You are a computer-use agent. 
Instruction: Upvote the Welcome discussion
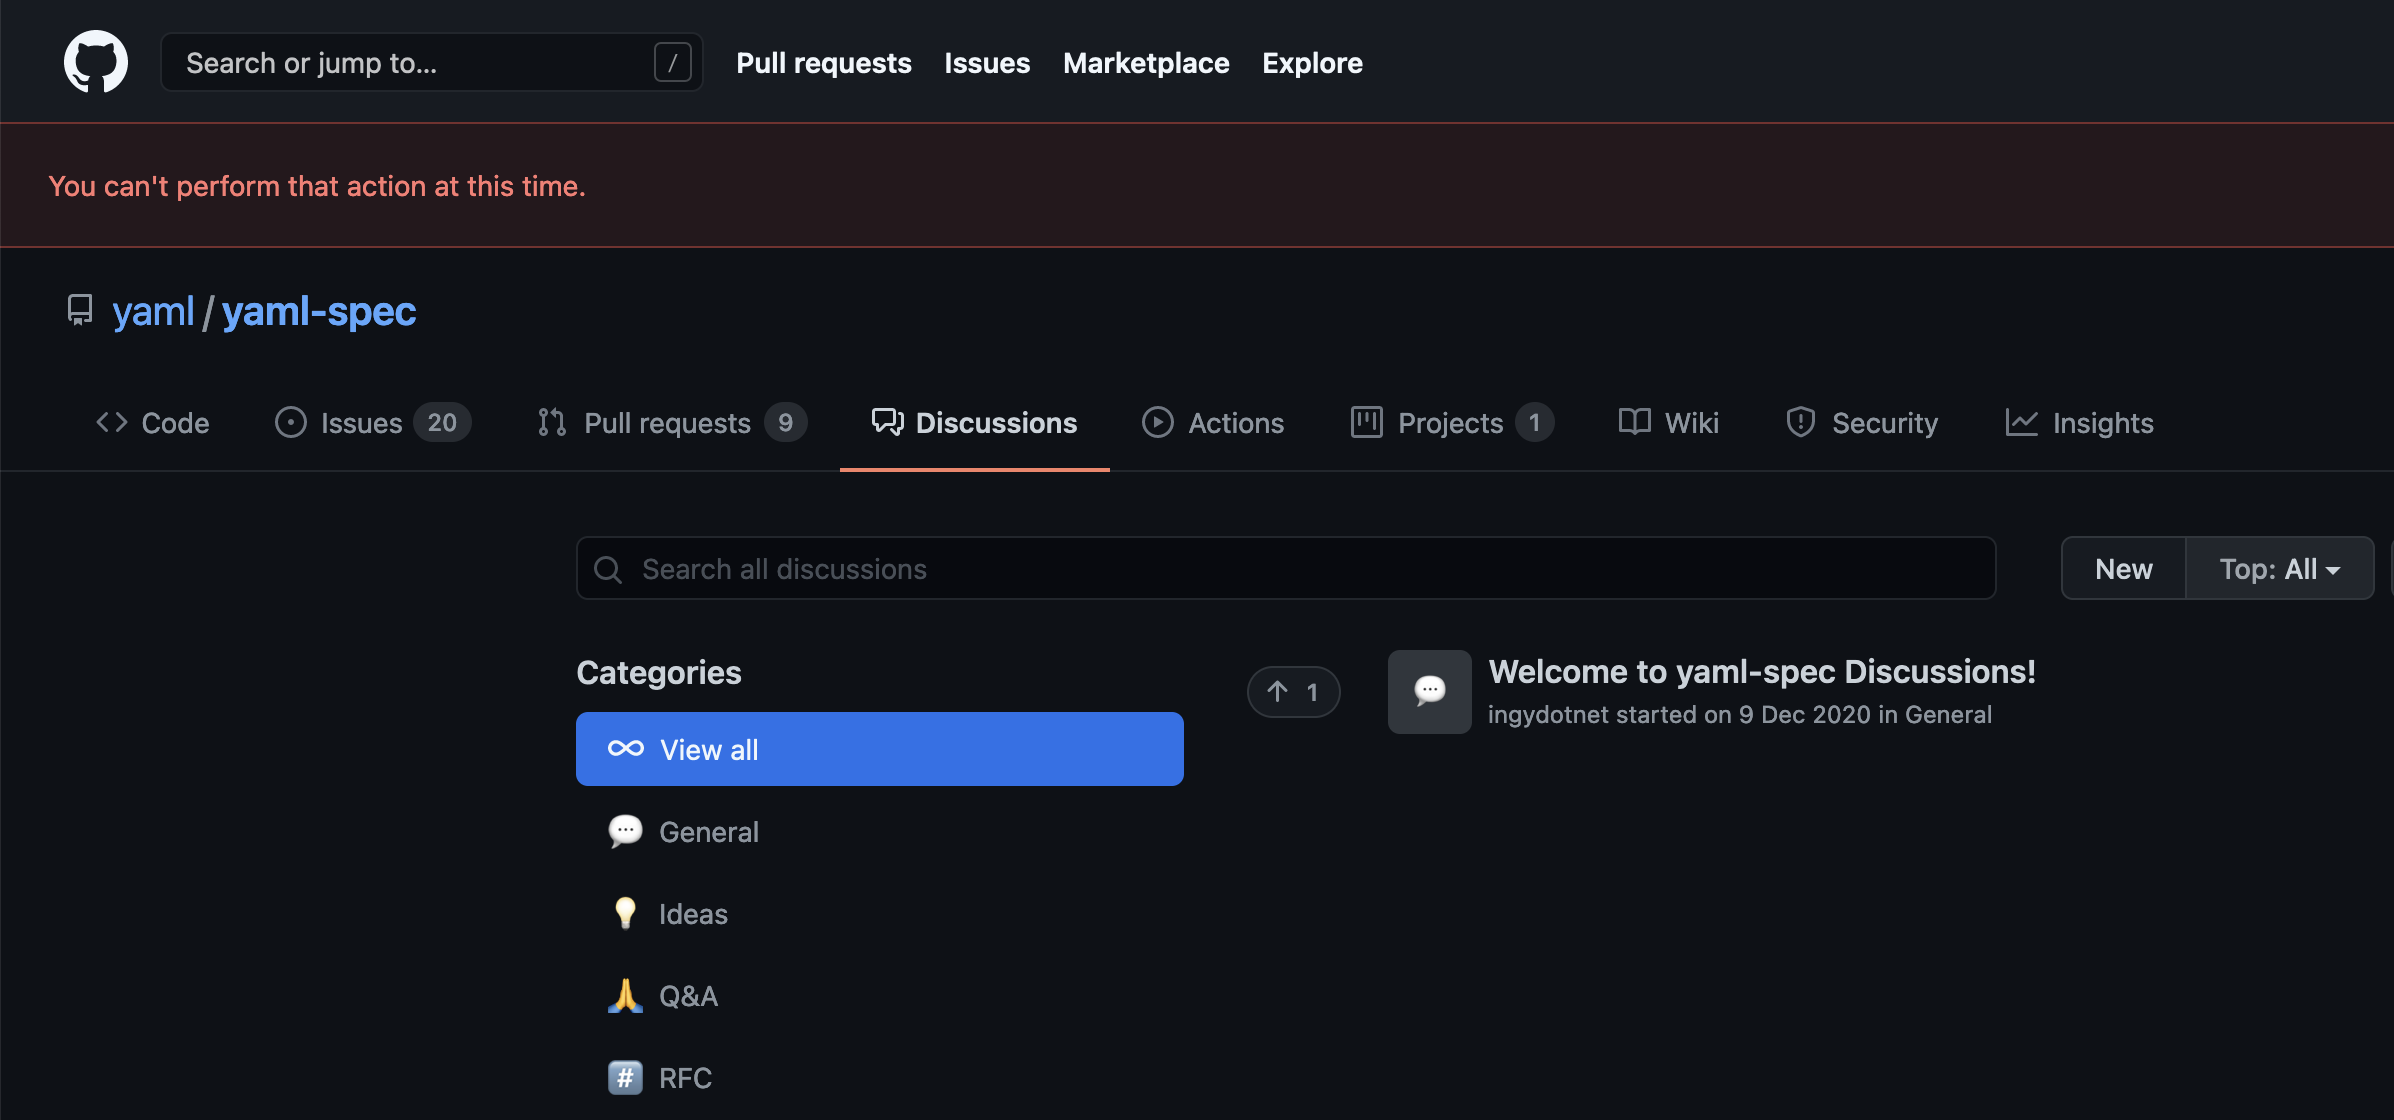point(1293,691)
